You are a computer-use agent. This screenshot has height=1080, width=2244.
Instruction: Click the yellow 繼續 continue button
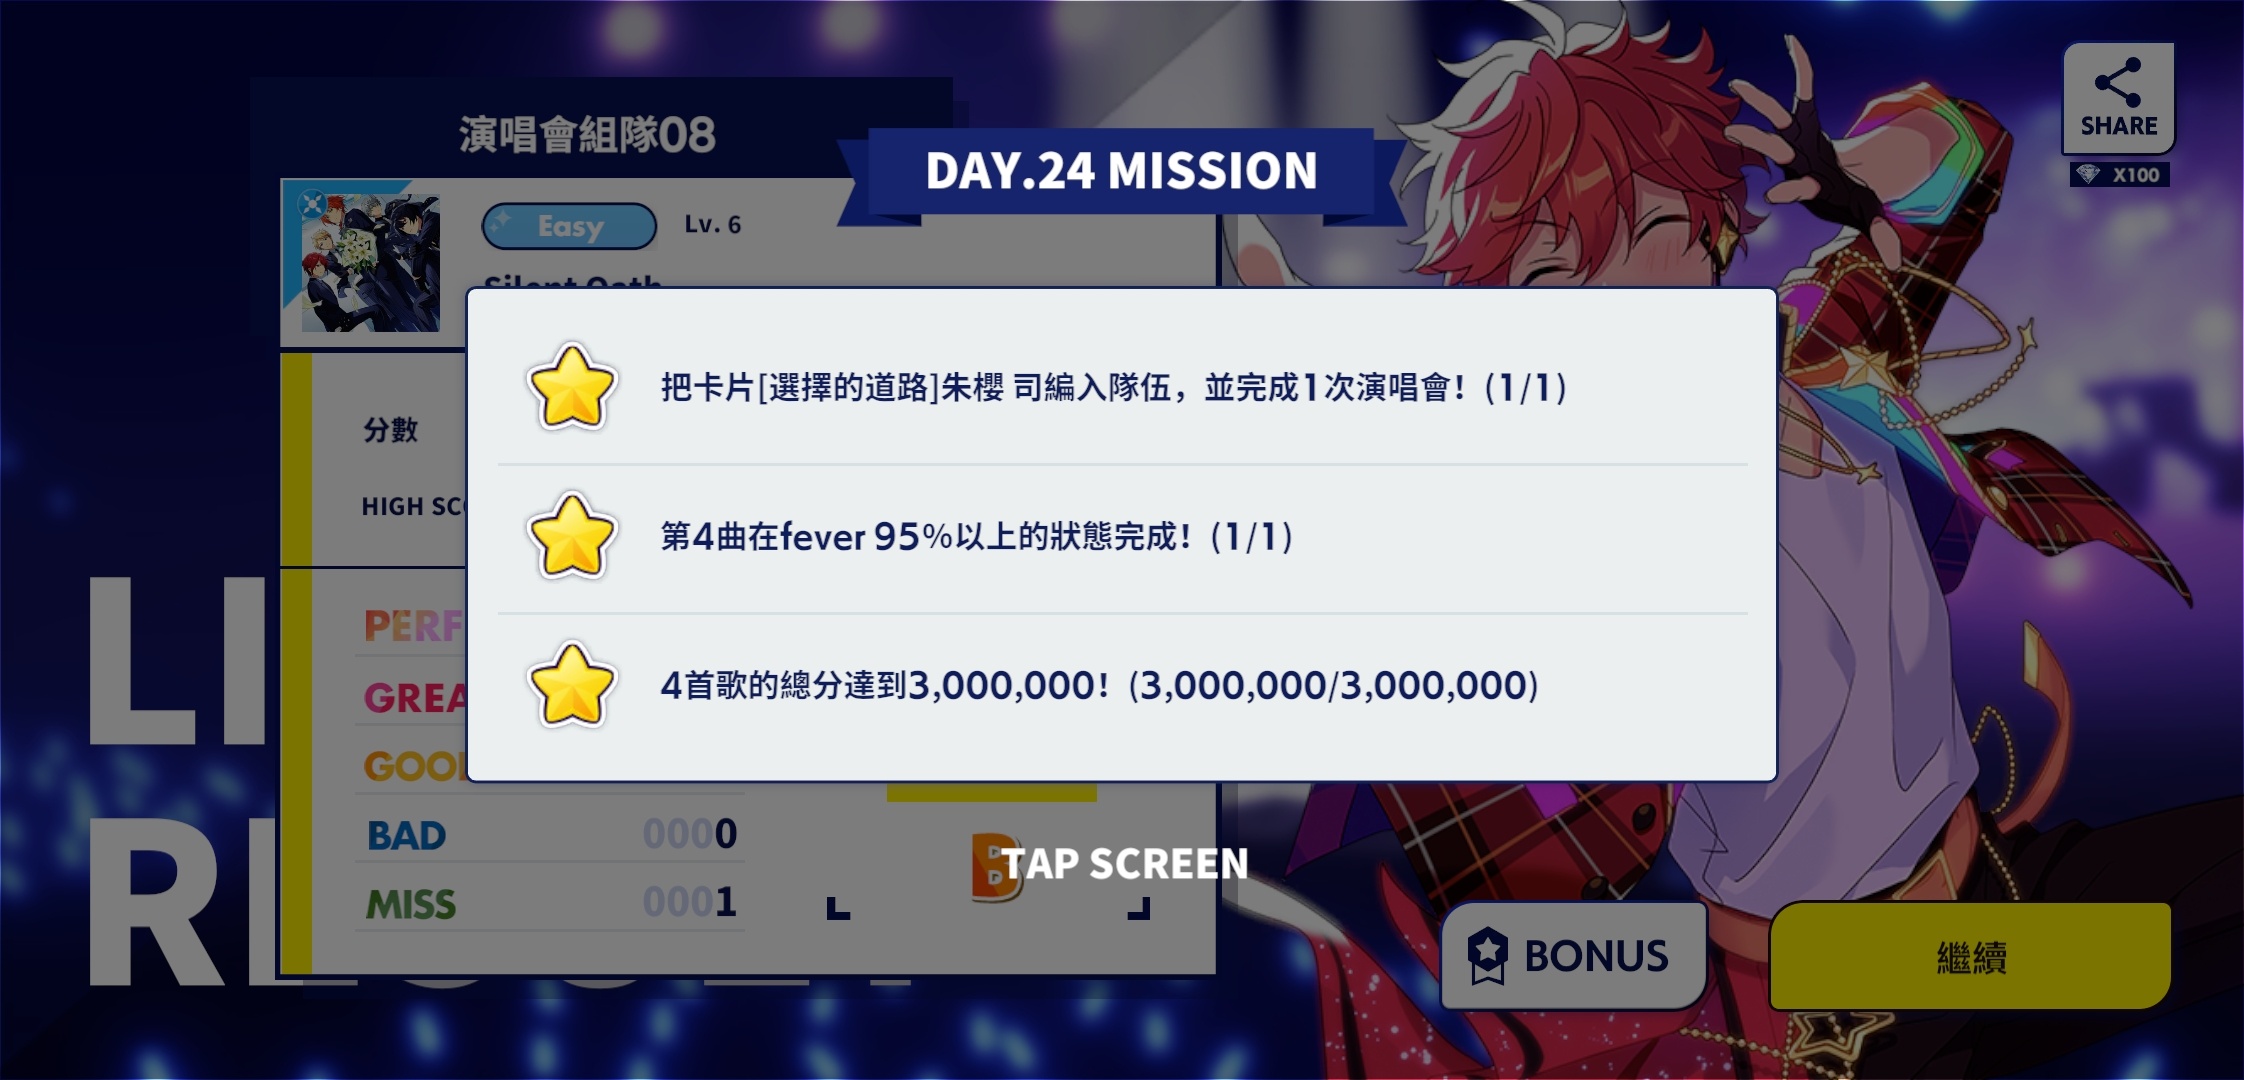tap(1970, 957)
